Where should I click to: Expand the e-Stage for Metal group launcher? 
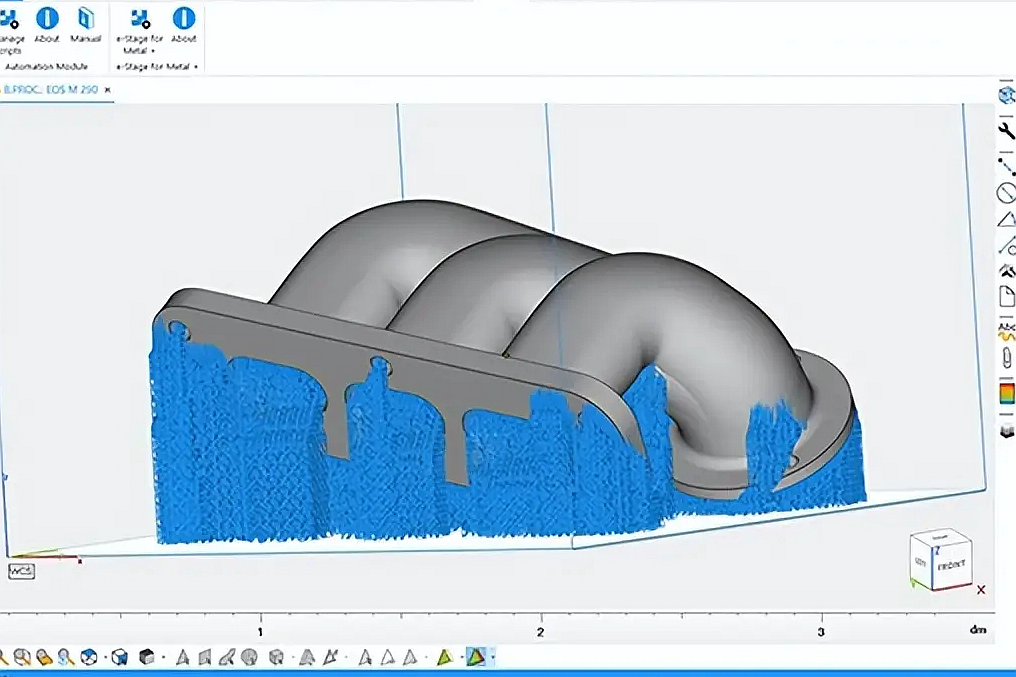[196, 67]
